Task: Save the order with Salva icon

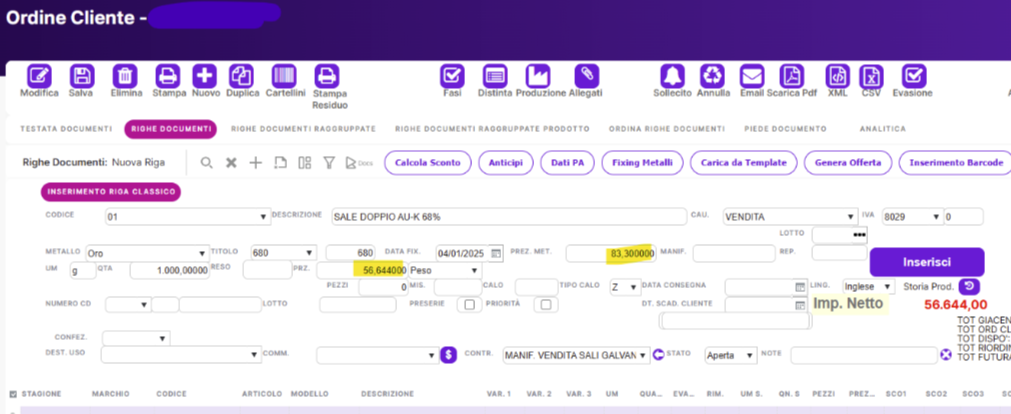Action: [x=81, y=76]
